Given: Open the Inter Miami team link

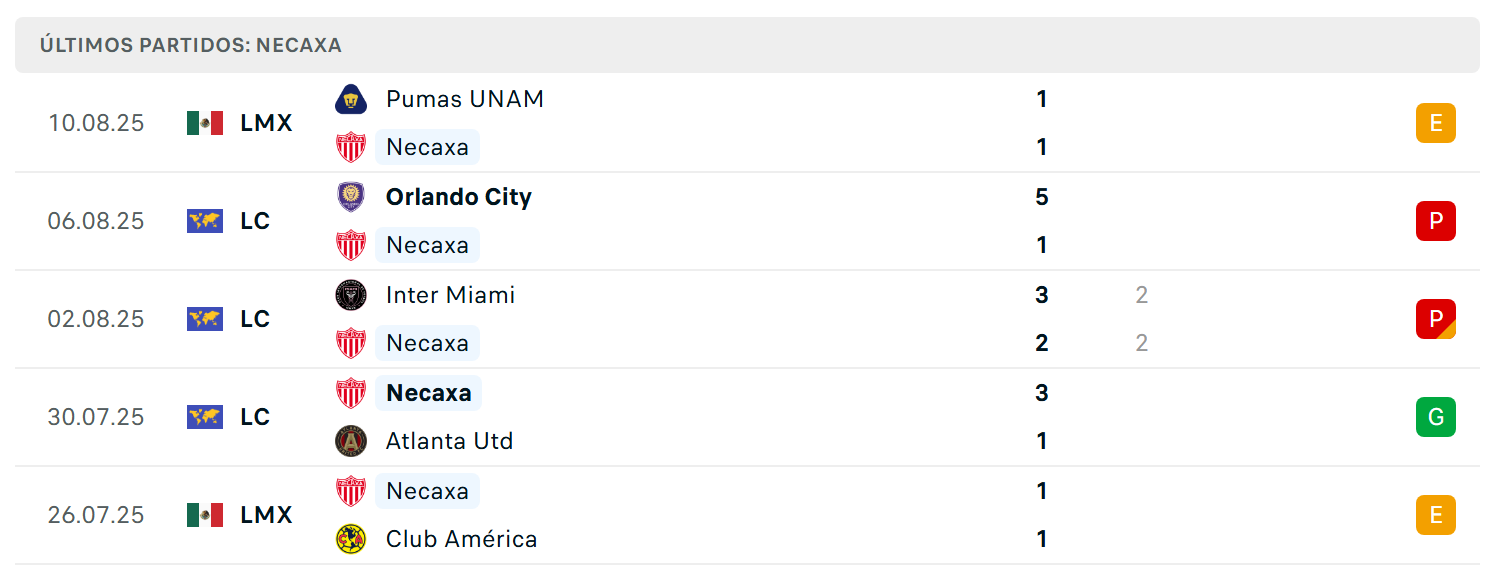Looking at the screenshot, I should pos(451,295).
